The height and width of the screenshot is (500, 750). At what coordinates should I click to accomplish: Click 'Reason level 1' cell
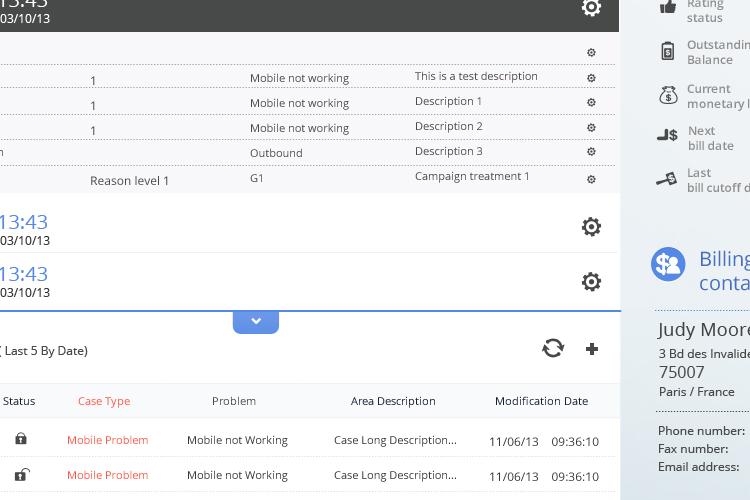(x=129, y=181)
